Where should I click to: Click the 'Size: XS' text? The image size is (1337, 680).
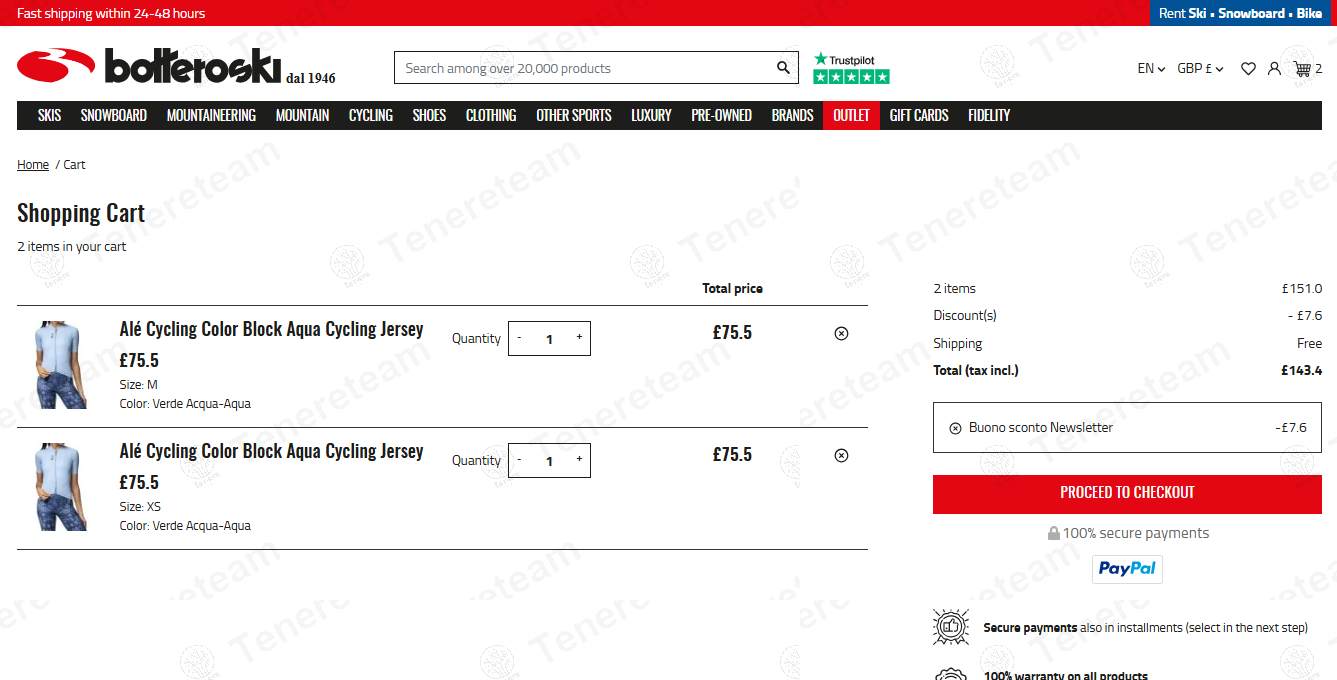coord(140,507)
